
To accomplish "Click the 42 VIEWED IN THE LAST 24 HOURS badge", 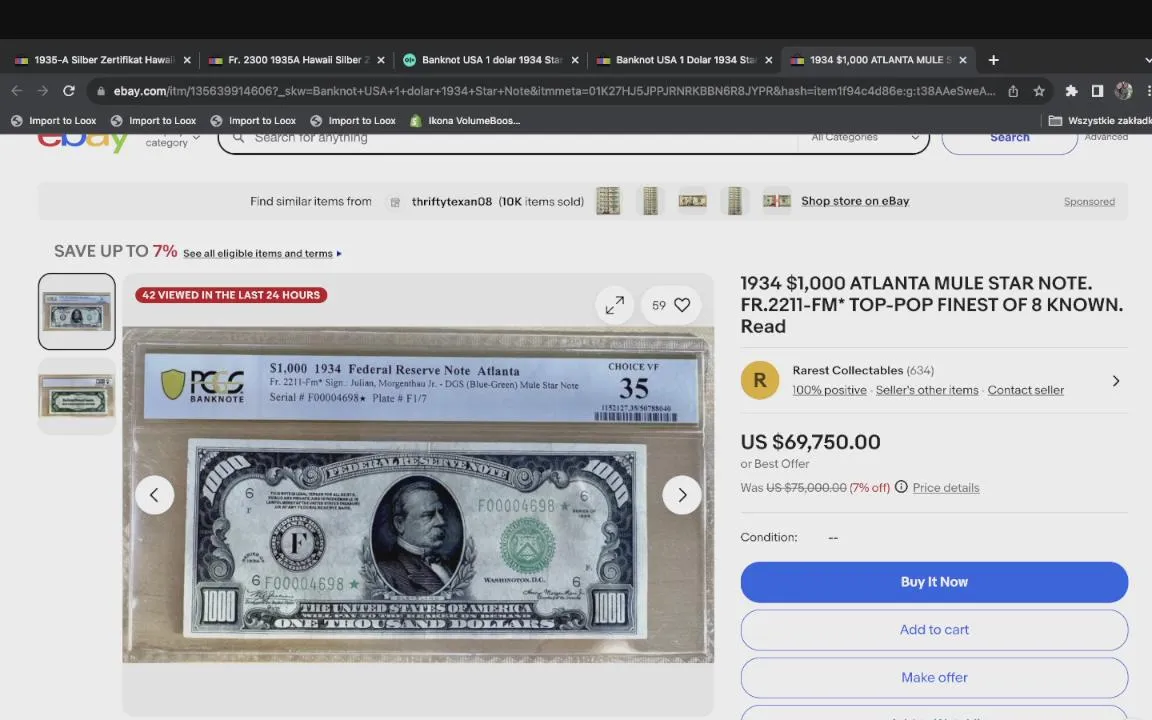I will click(231, 295).
